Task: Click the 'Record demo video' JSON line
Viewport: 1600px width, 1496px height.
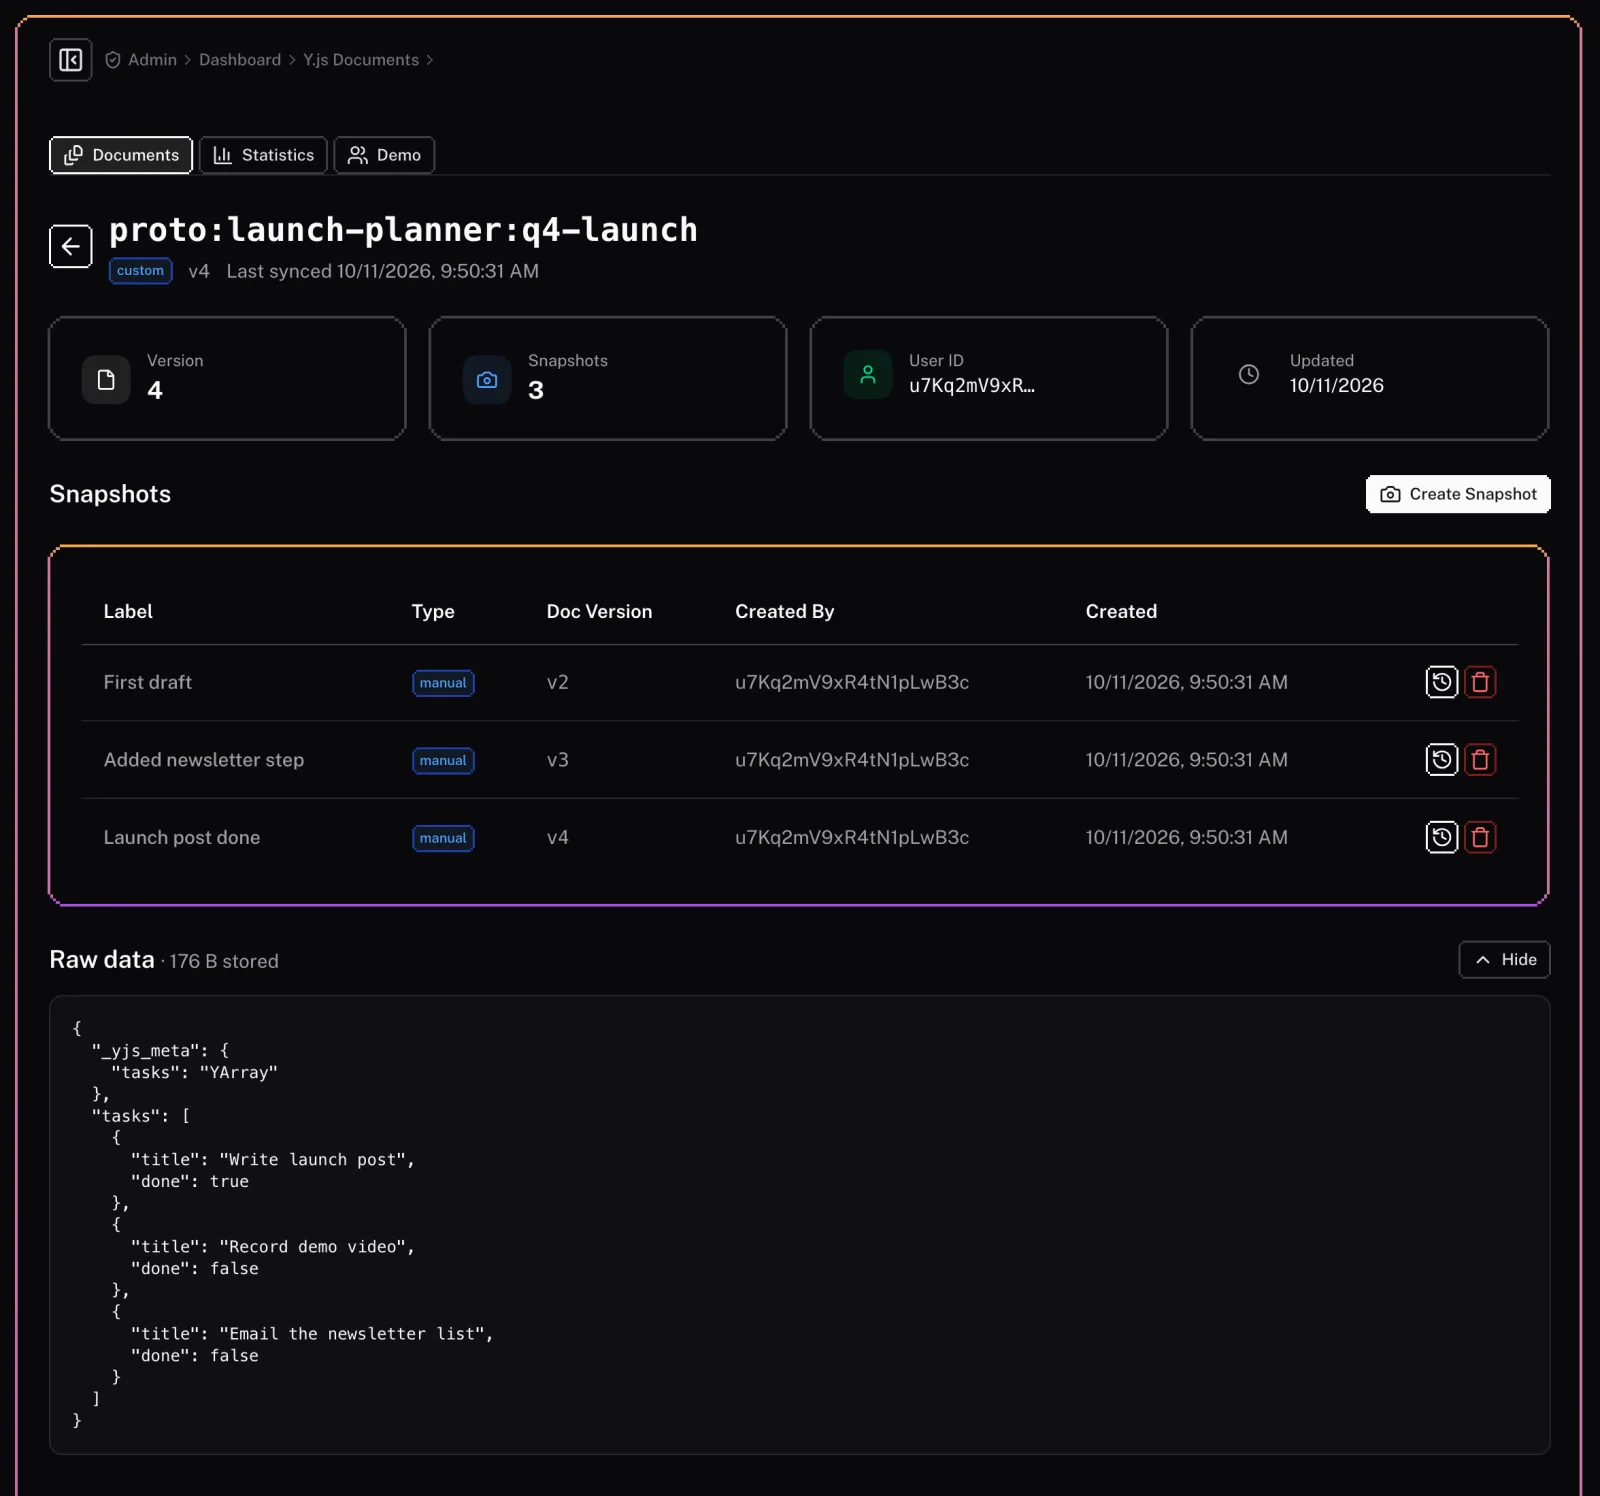Action: pyautogui.click(x=272, y=1247)
